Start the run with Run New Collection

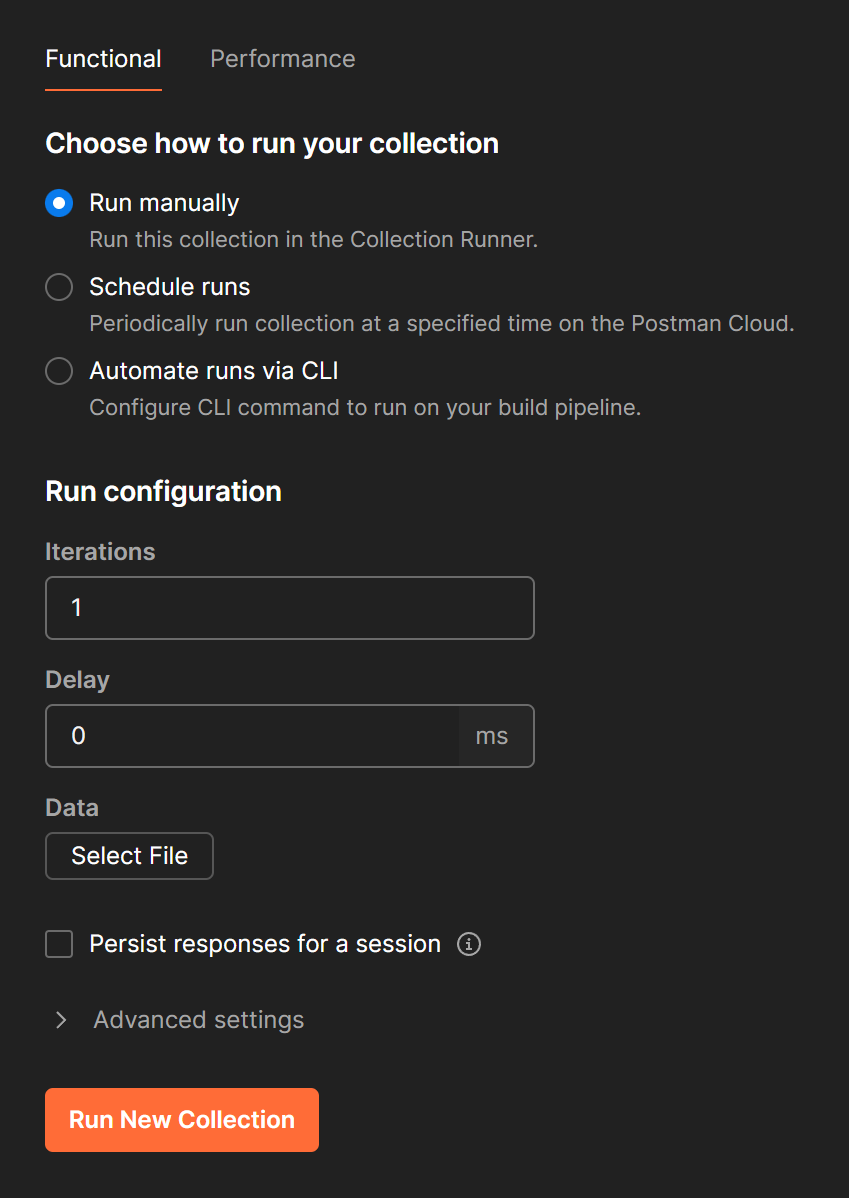(182, 1119)
